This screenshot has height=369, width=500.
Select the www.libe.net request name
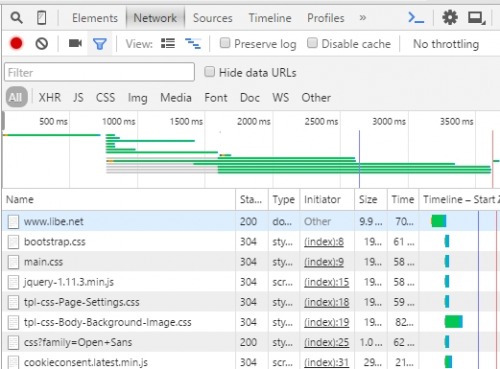(54, 222)
